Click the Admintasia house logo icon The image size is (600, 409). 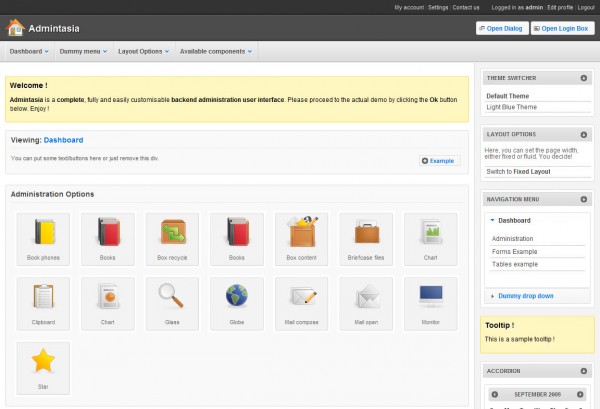pyautogui.click(x=15, y=28)
